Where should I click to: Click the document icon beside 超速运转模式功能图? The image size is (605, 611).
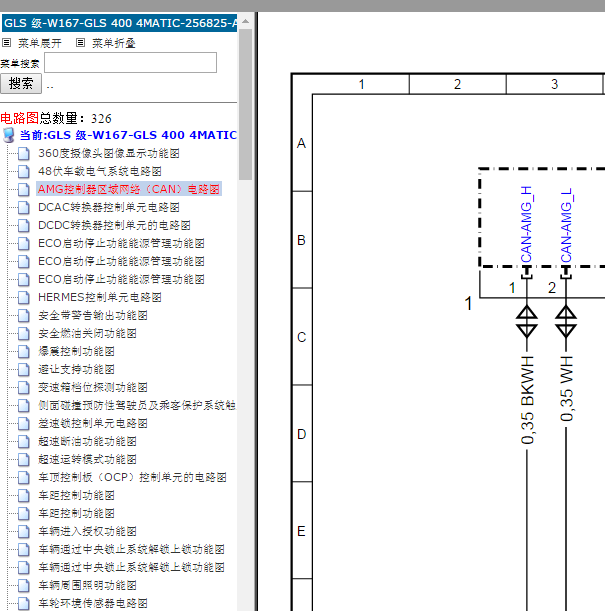point(24,459)
